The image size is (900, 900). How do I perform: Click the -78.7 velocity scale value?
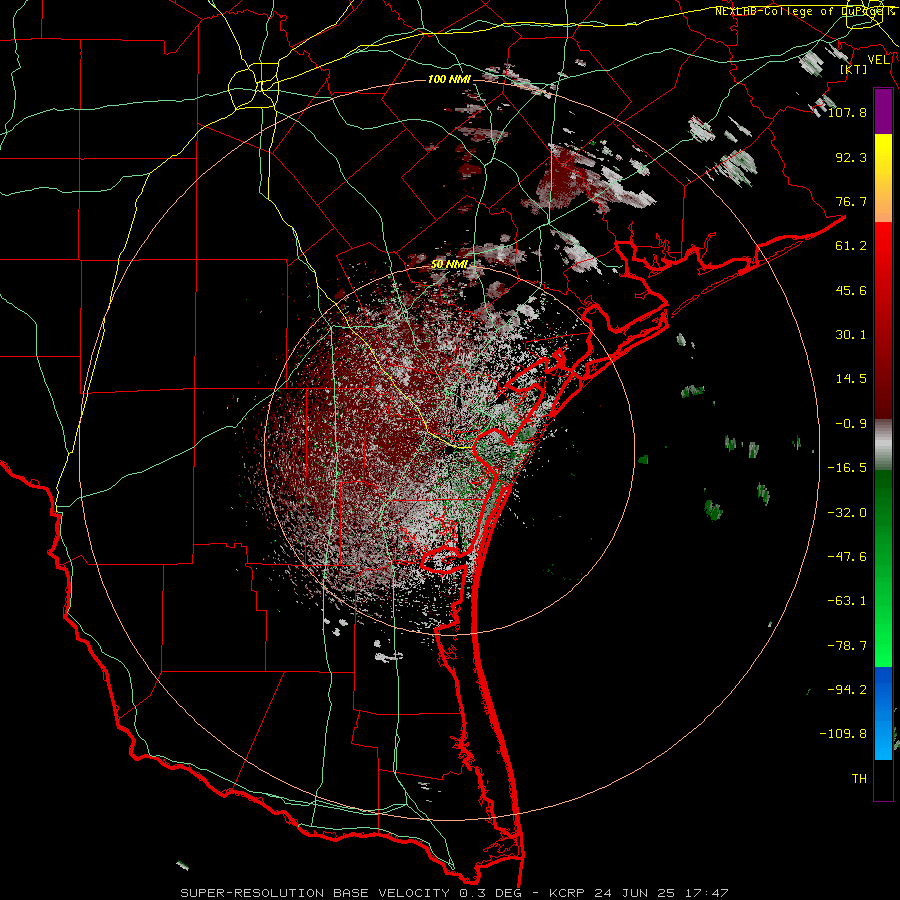[847, 646]
